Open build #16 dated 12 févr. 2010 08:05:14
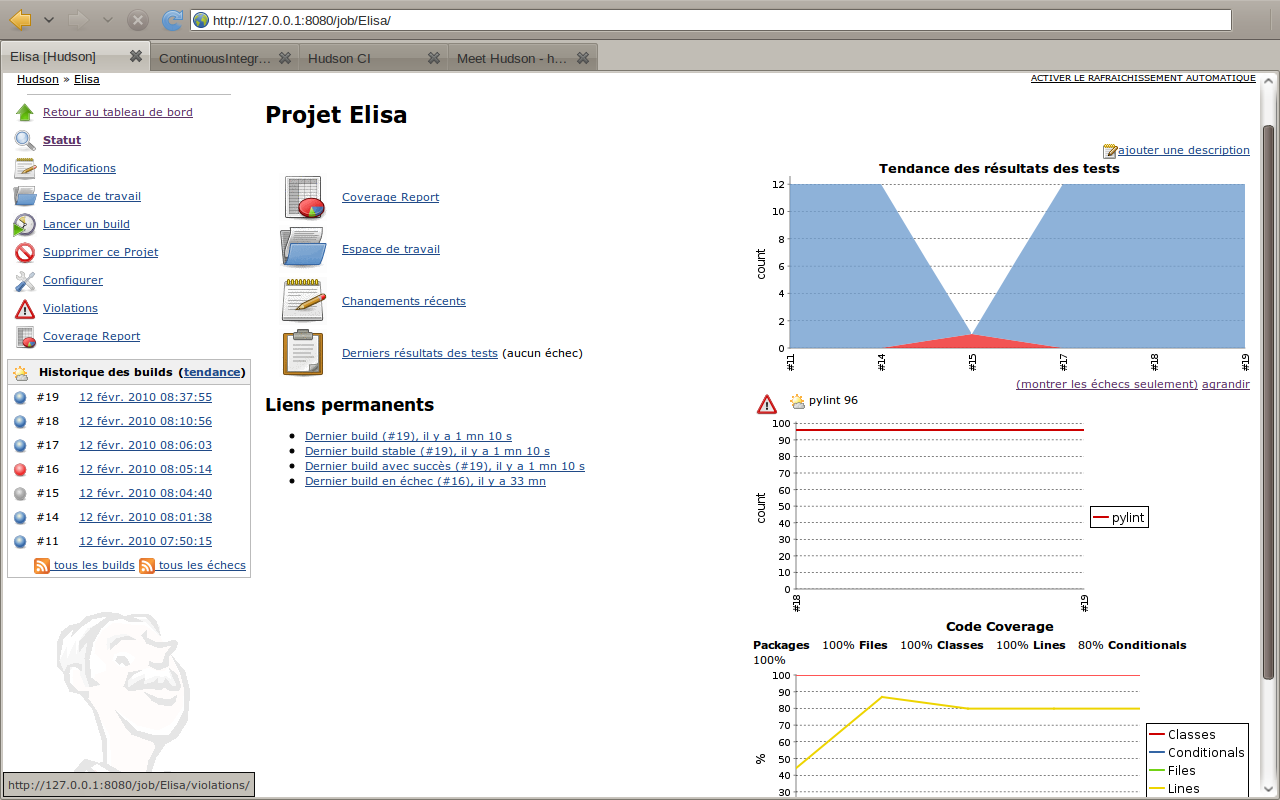The height and width of the screenshot is (800, 1280). point(145,469)
